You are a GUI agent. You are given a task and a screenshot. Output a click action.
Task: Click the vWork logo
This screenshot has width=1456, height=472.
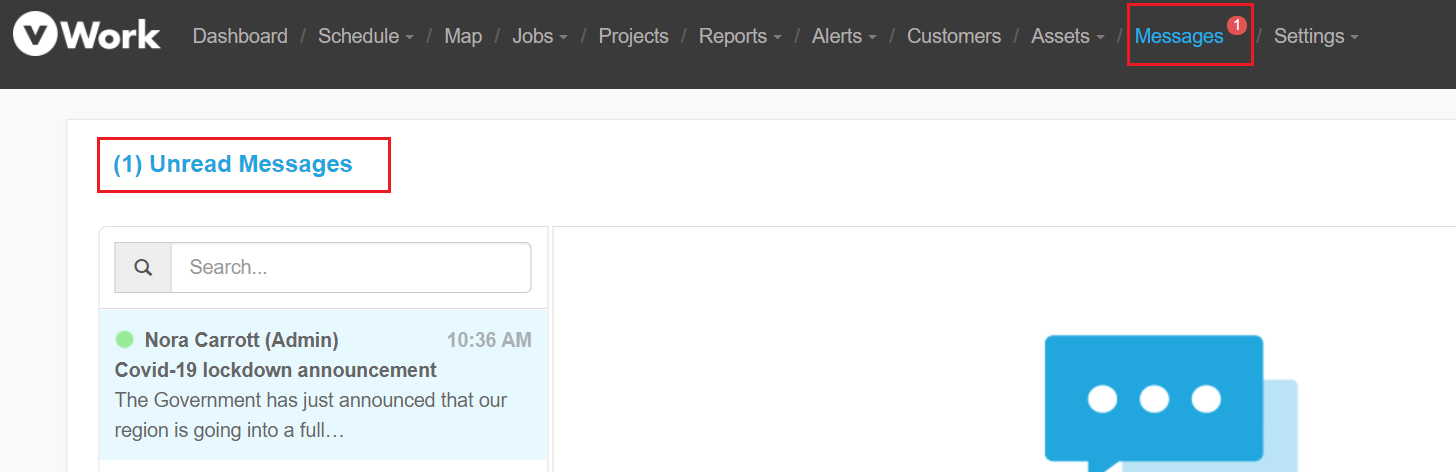click(x=87, y=35)
